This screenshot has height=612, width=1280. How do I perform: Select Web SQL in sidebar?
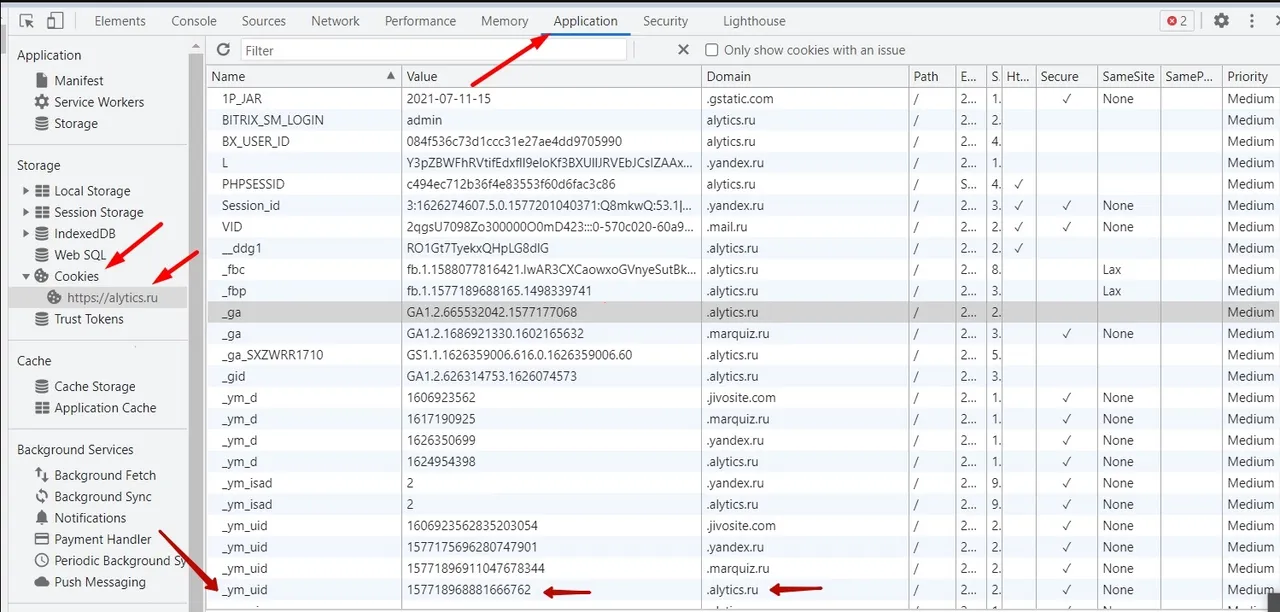tap(80, 255)
